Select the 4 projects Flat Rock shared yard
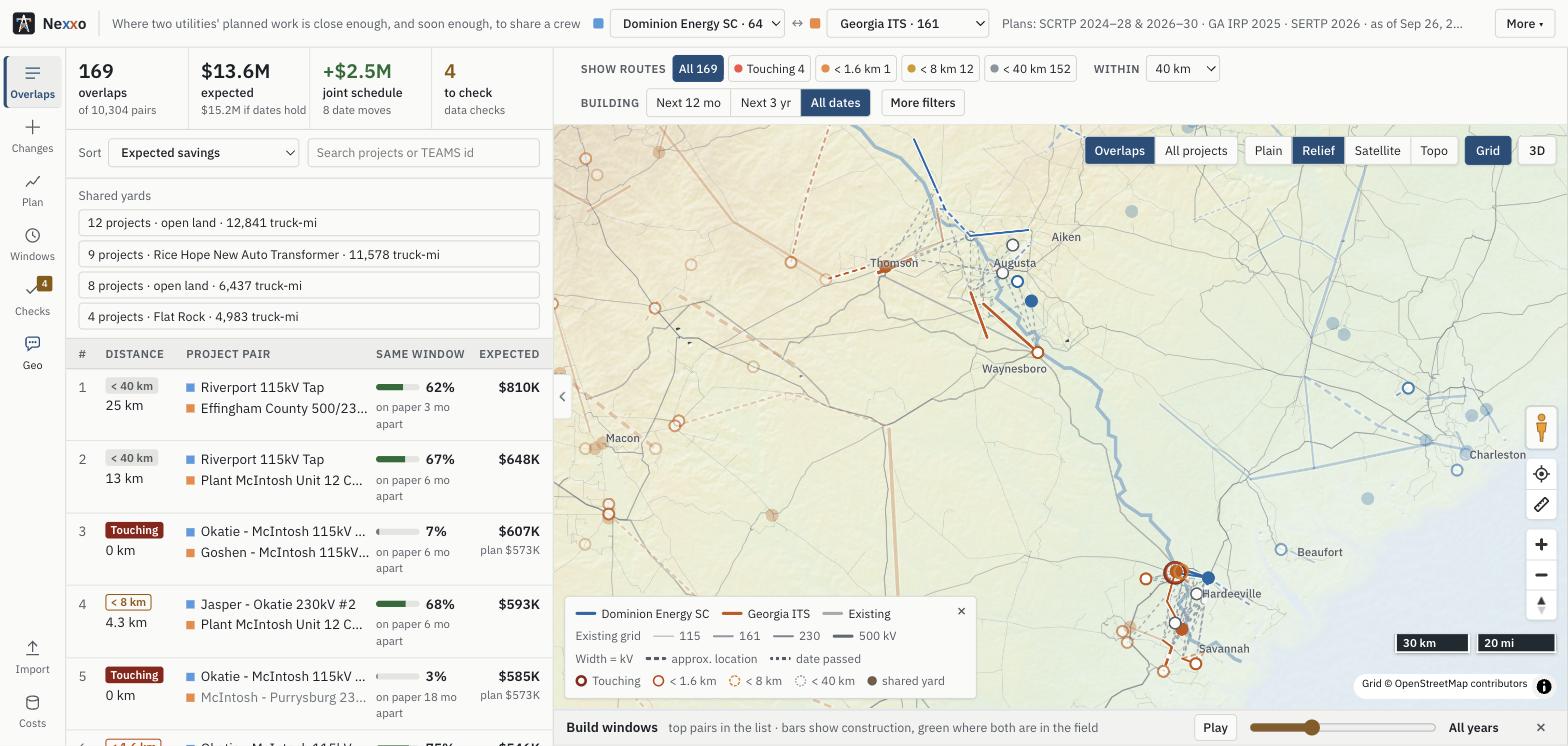1568x746 pixels. pyautogui.click(x=309, y=317)
